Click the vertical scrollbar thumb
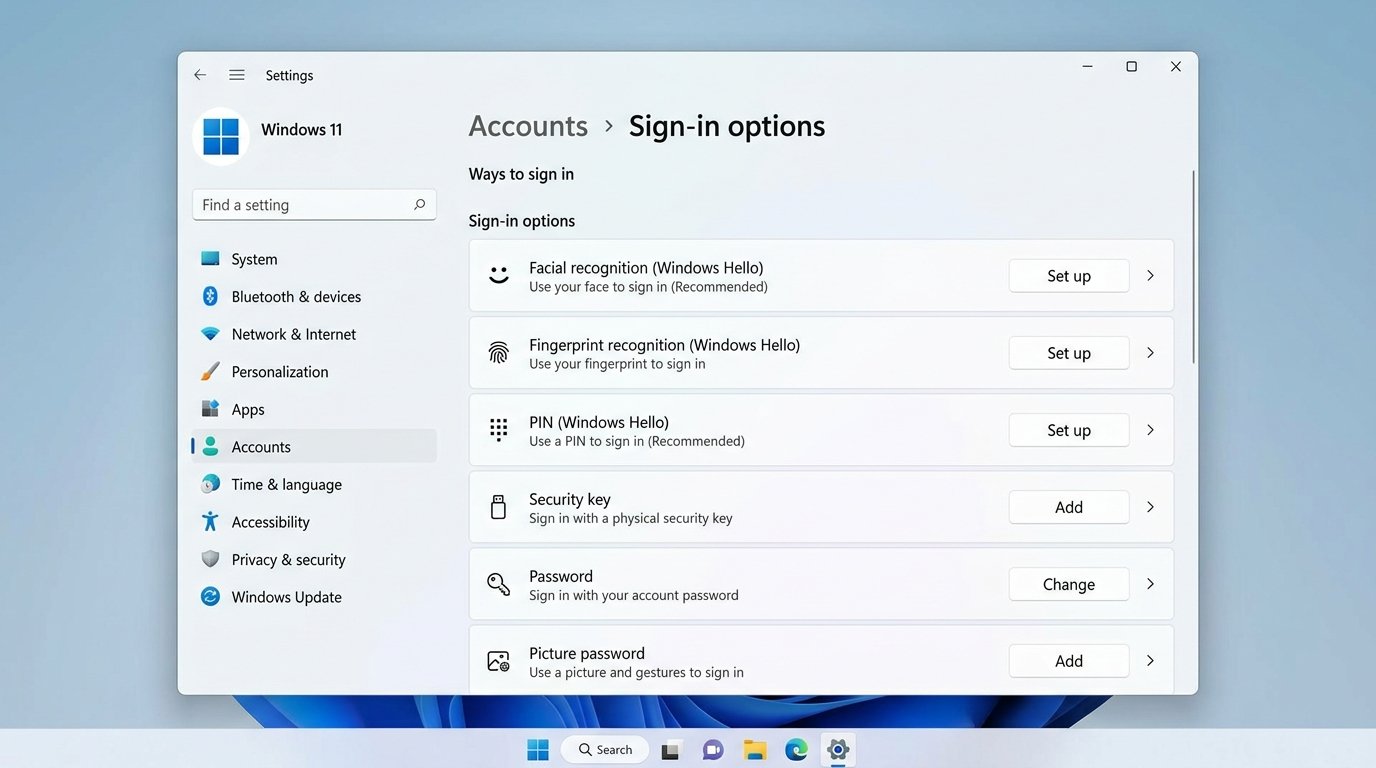 [1193, 267]
